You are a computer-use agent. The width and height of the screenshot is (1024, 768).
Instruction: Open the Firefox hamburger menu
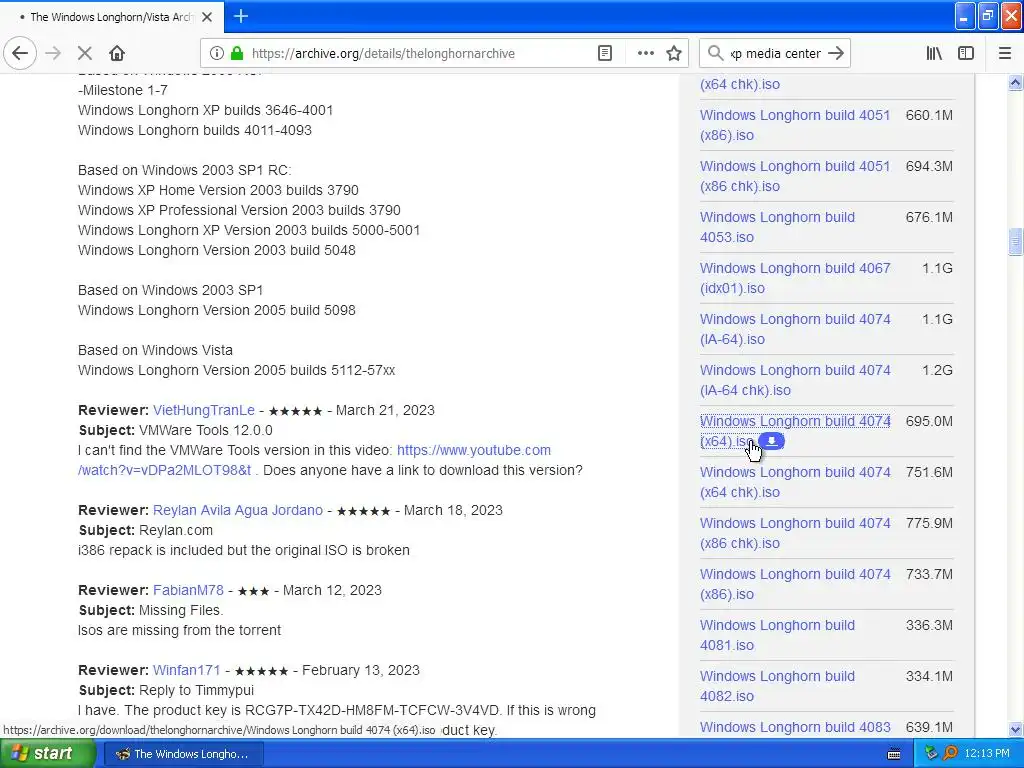click(1005, 53)
